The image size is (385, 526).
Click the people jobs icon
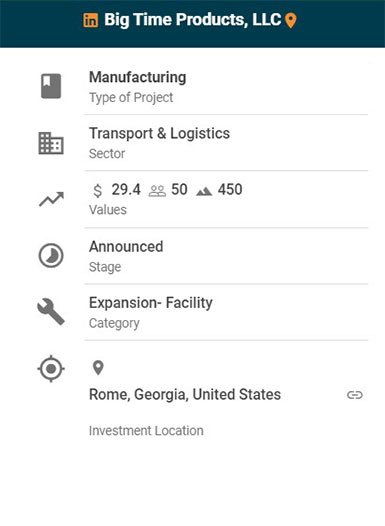[x=157, y=191]
